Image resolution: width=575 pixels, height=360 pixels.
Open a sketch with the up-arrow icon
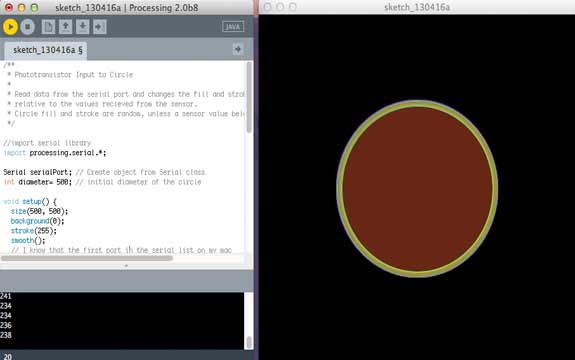[x=66, y=27]
